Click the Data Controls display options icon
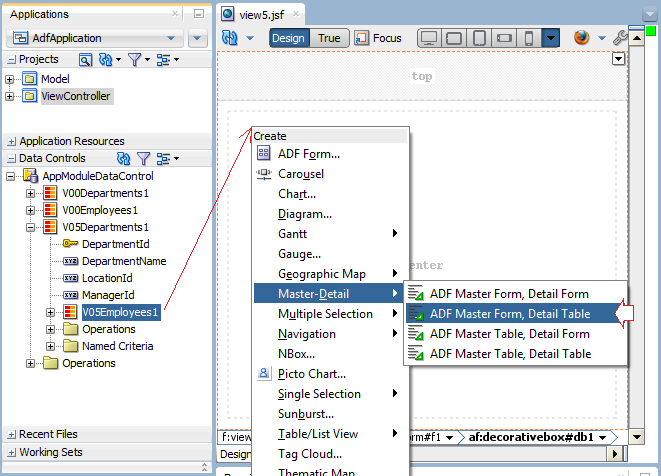Screen dimensions: 661x476 163,159
